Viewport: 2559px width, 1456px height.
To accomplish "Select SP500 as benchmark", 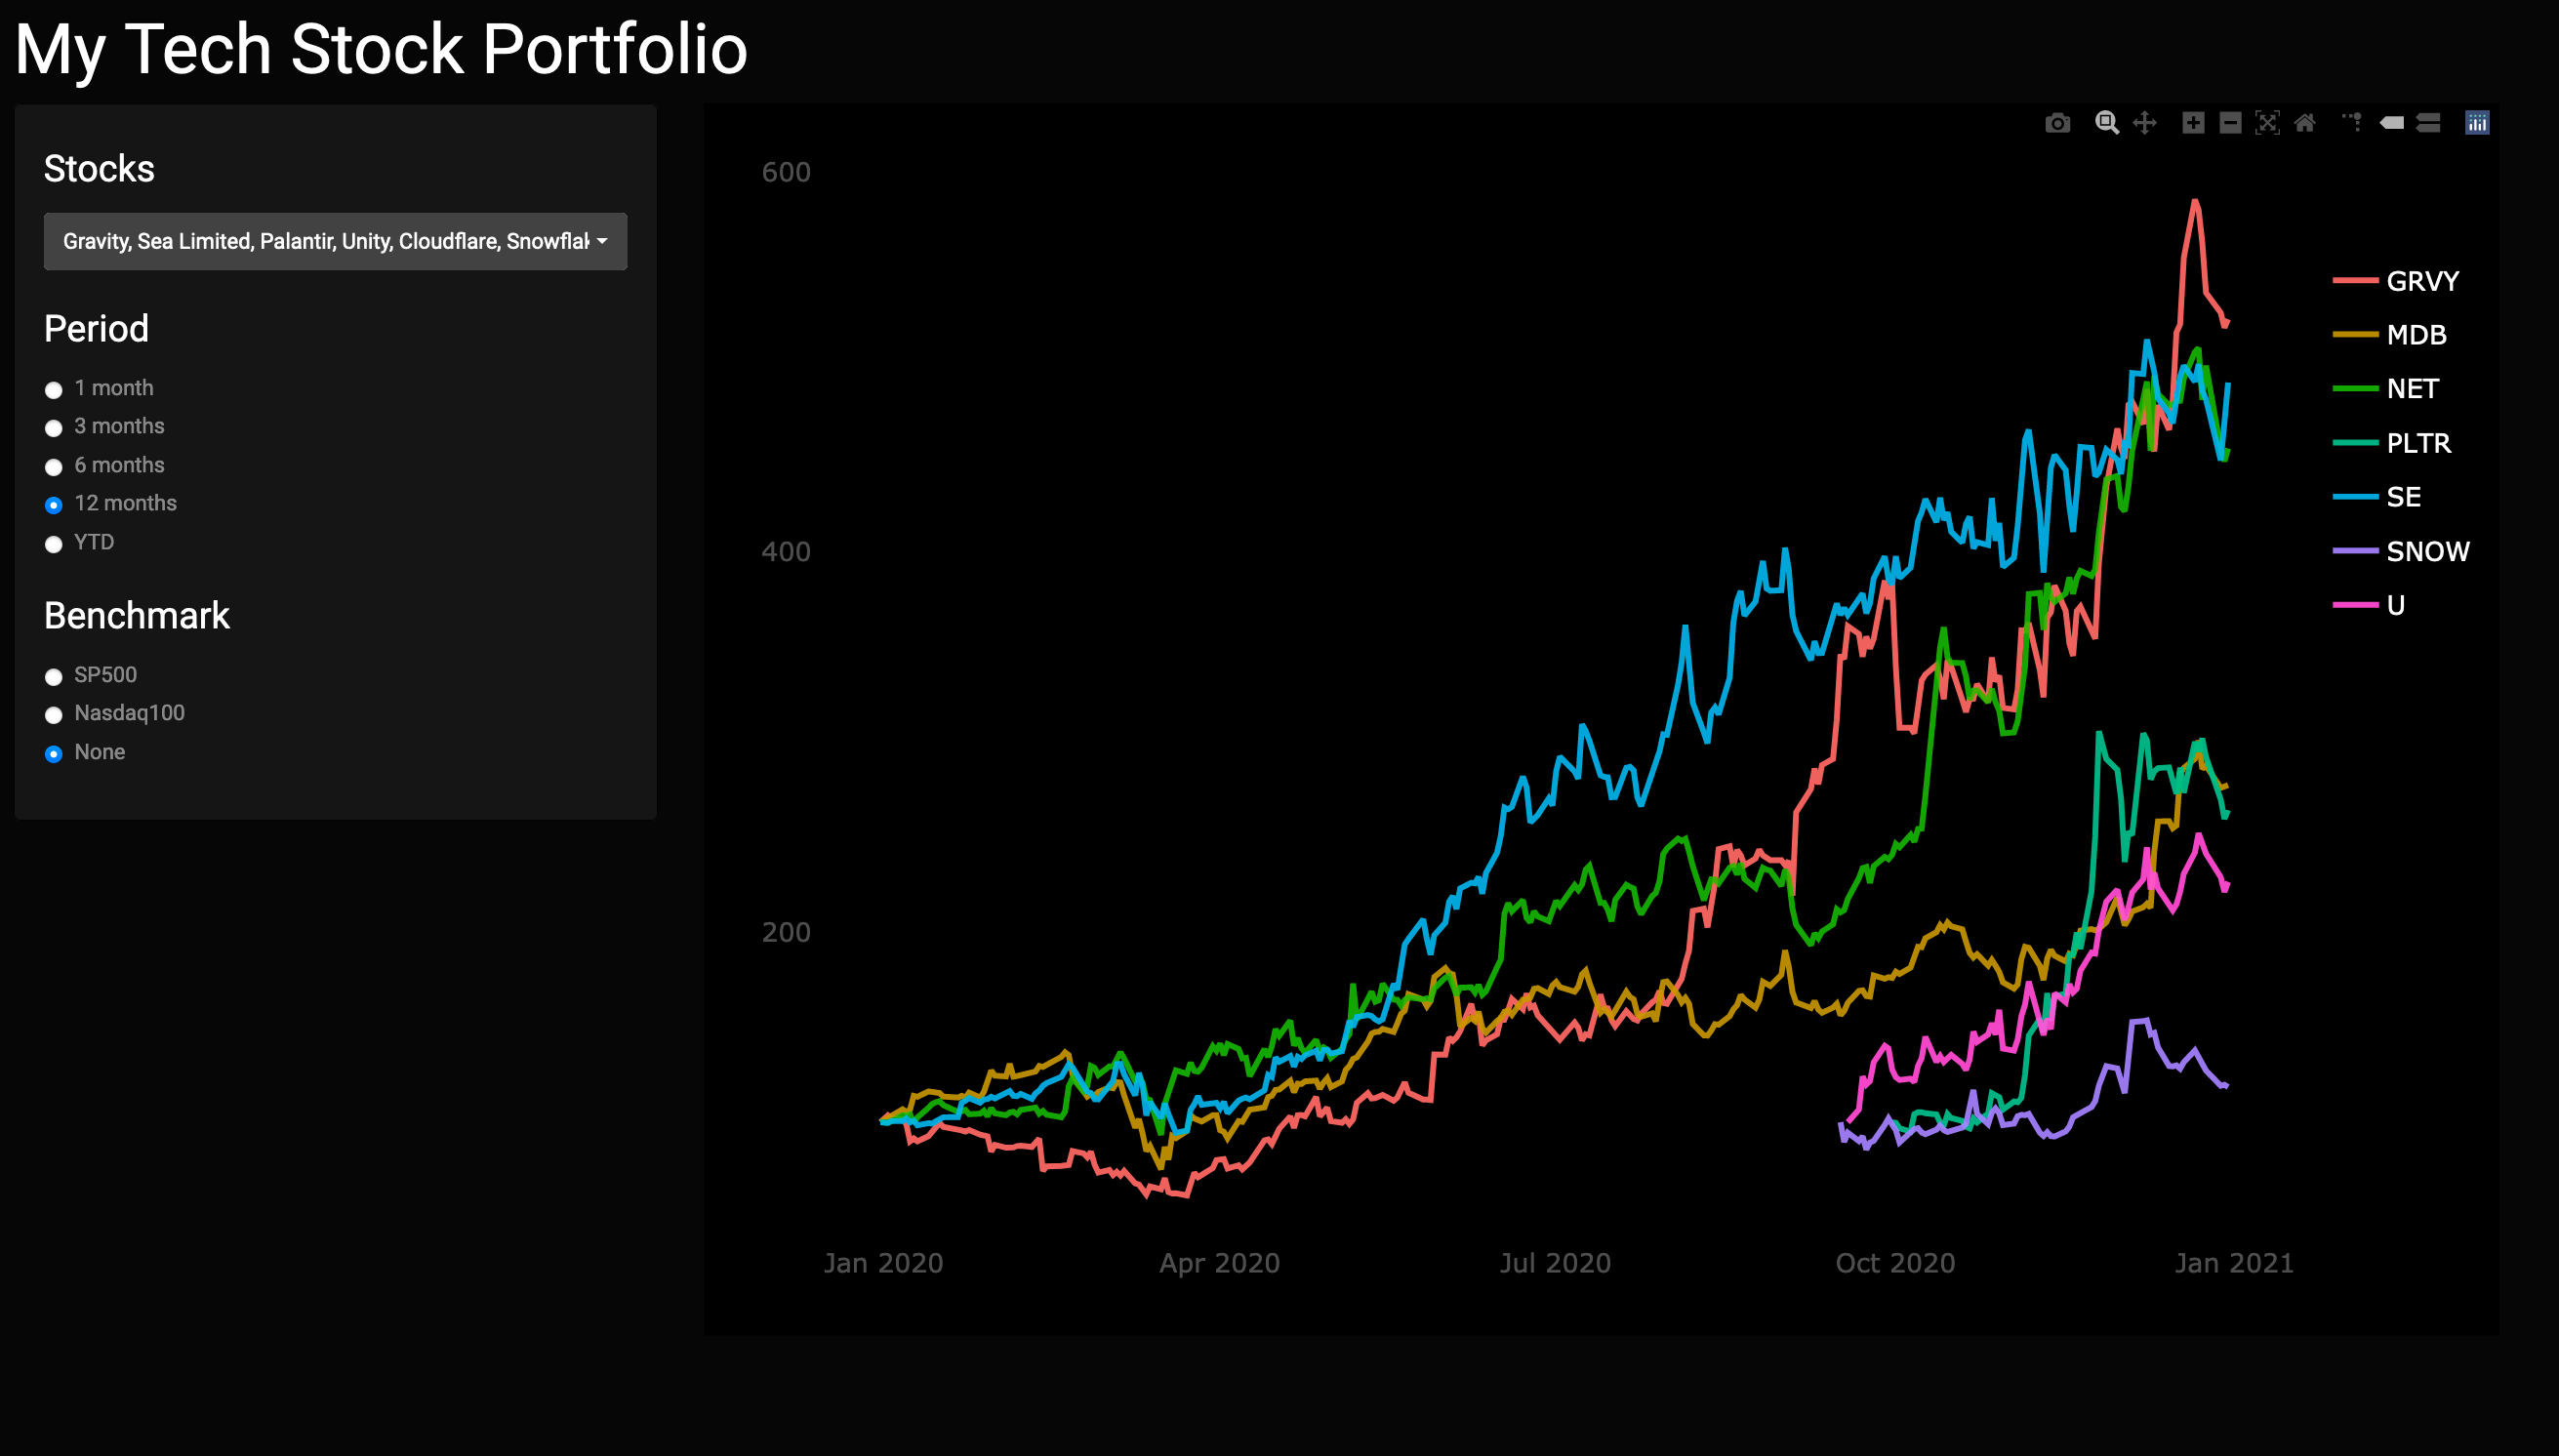I will (54, 677).
